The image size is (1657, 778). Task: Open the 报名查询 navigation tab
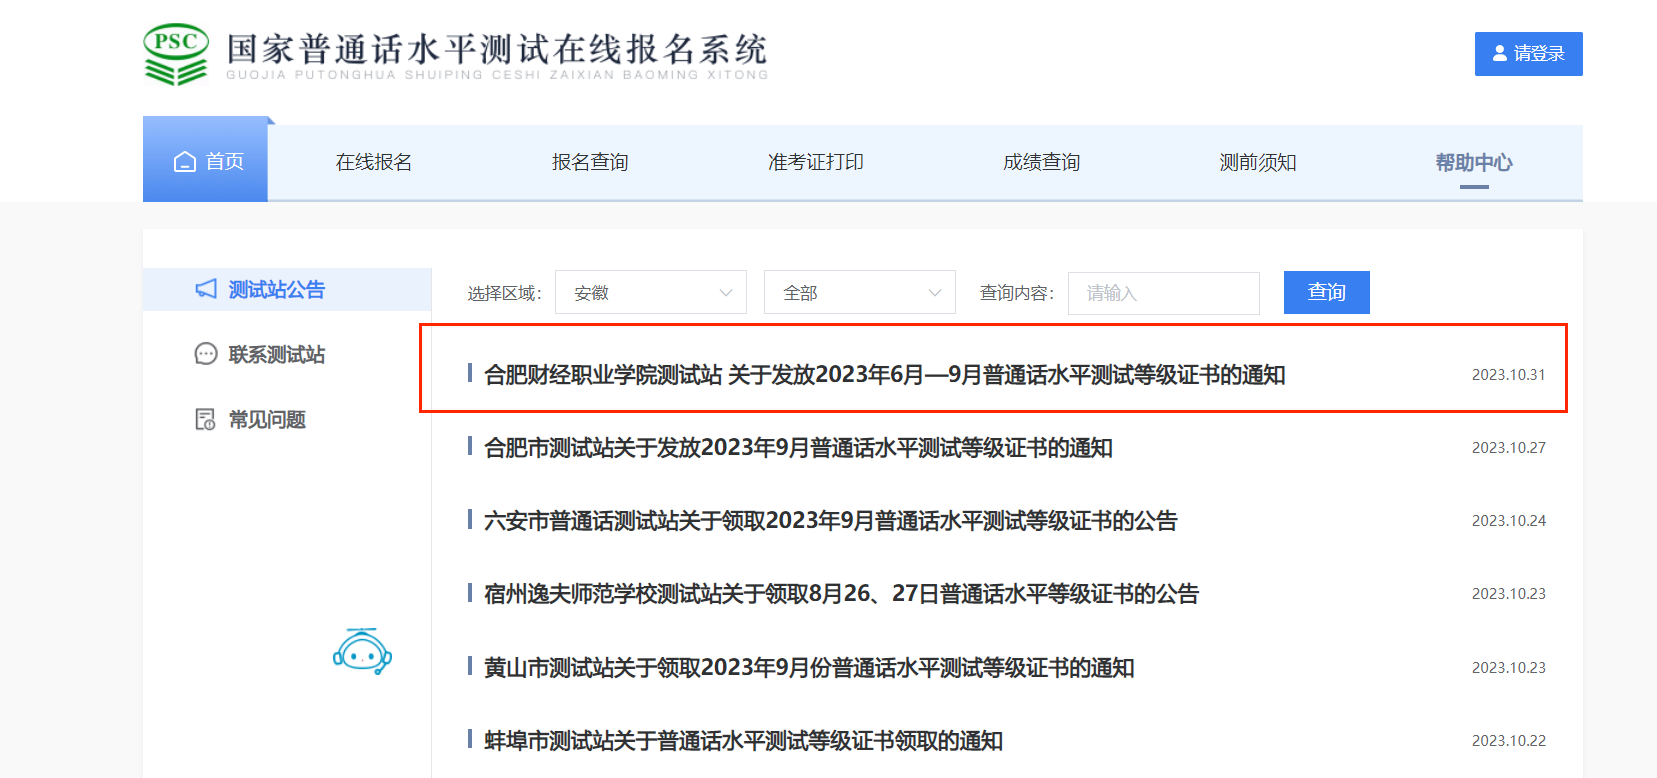590,162
